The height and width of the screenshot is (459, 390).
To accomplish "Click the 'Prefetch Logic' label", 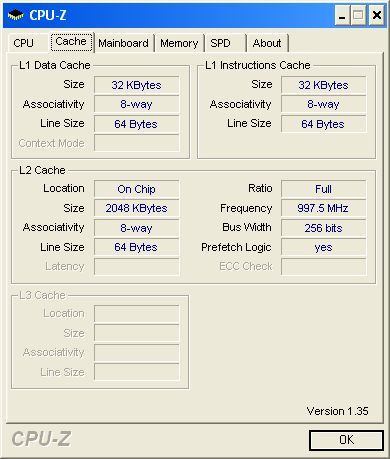I will point(236,247).
